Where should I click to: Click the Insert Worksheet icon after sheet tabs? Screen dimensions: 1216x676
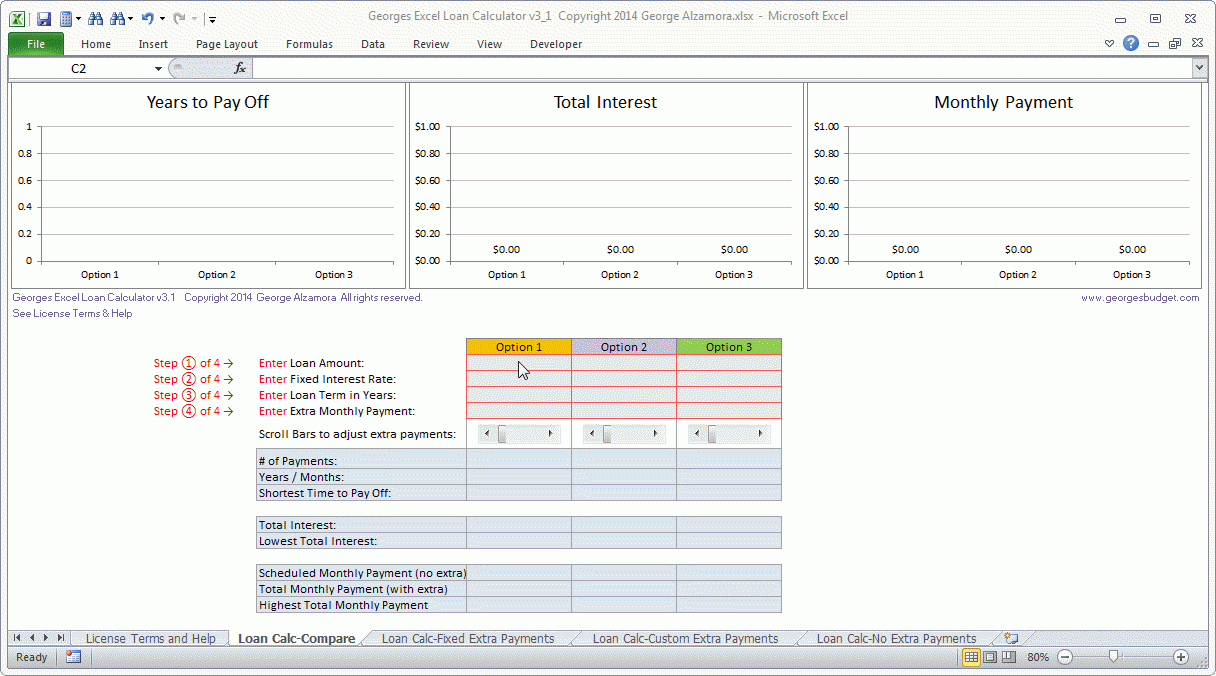[x=1011, y=638]
